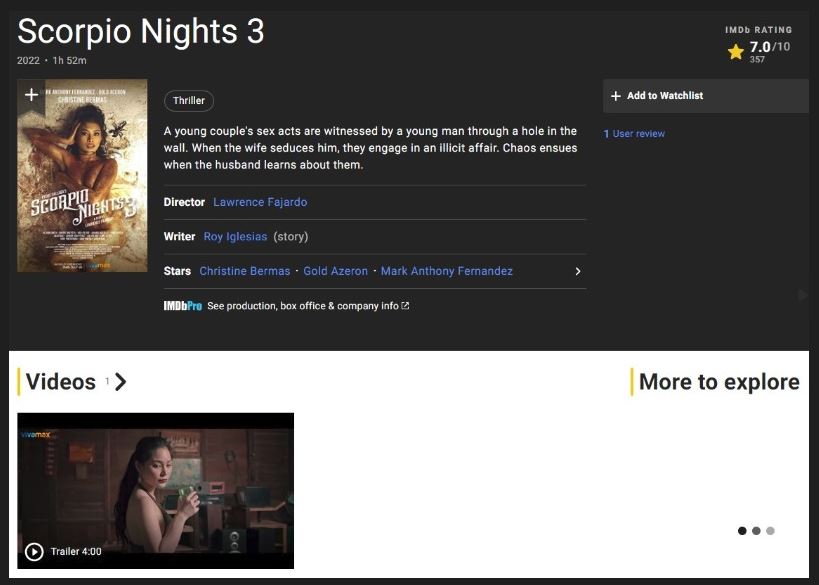Open the Scorpio Nights 3 poster image
The width and height of the screenshot is (819, 585).
click(x=82, y=185)
